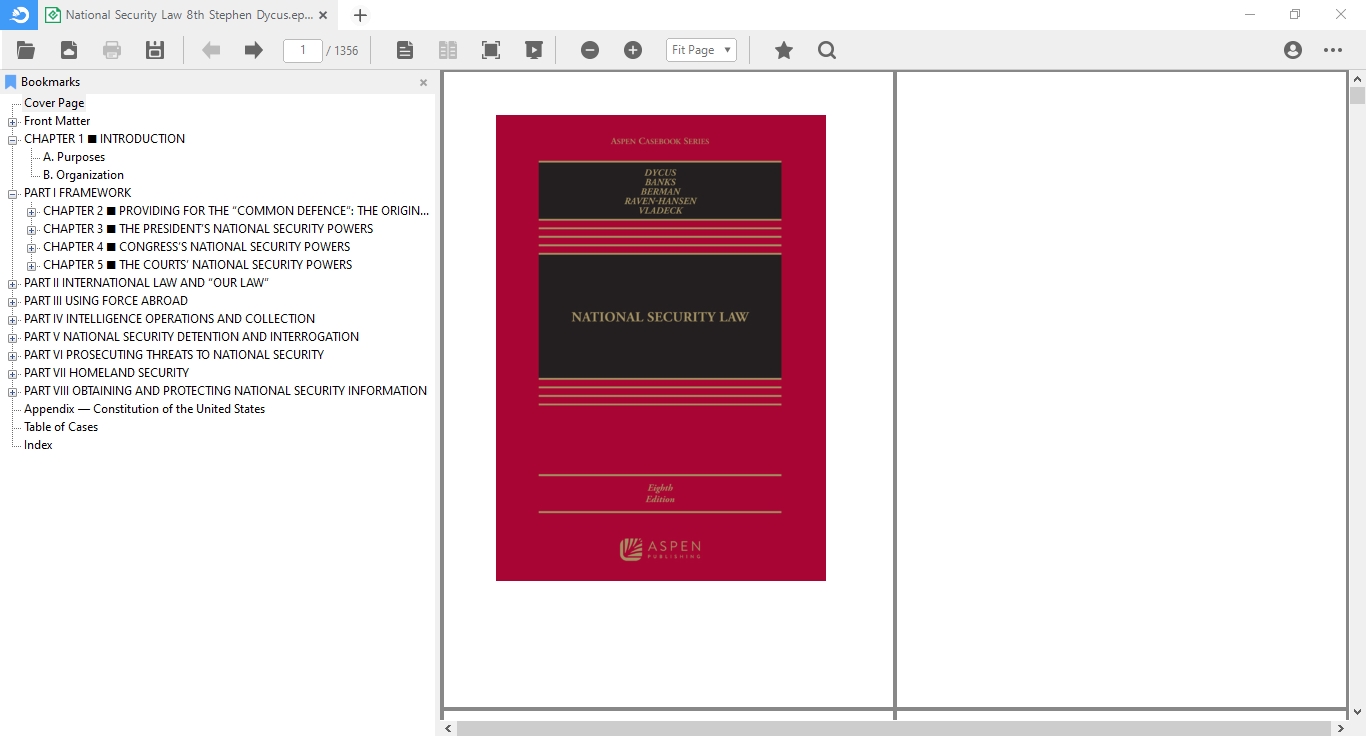Open a new tab with the plus icon
The height and width of the screenshot is (736, 1366).
tap(361, 15)
